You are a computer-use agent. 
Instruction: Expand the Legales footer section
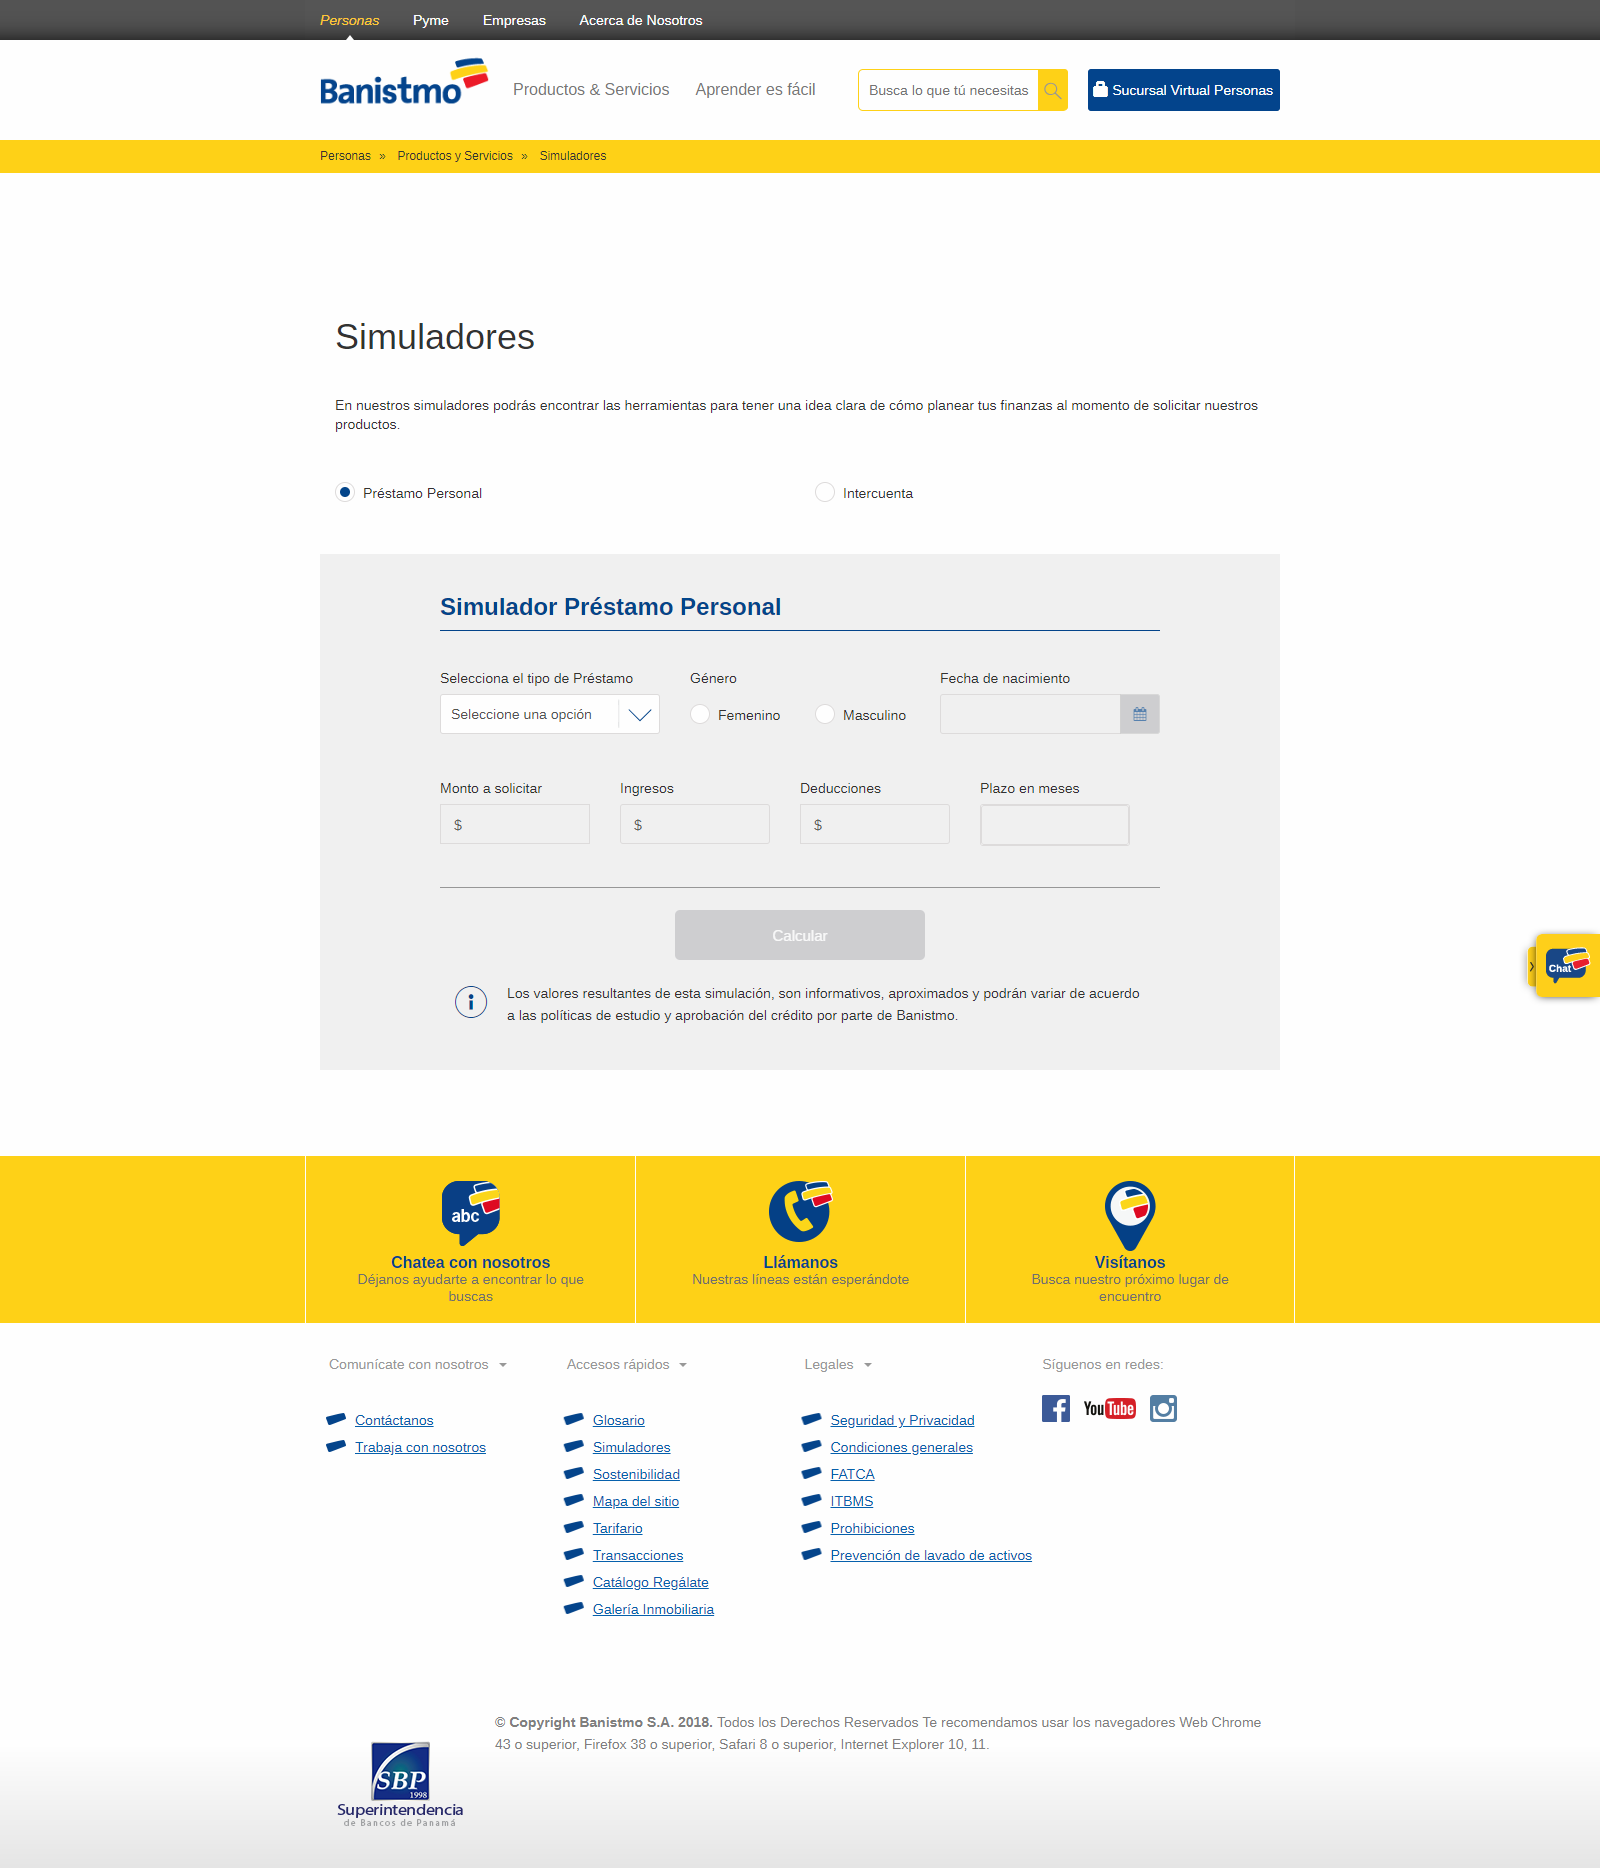pos(838,1364)
